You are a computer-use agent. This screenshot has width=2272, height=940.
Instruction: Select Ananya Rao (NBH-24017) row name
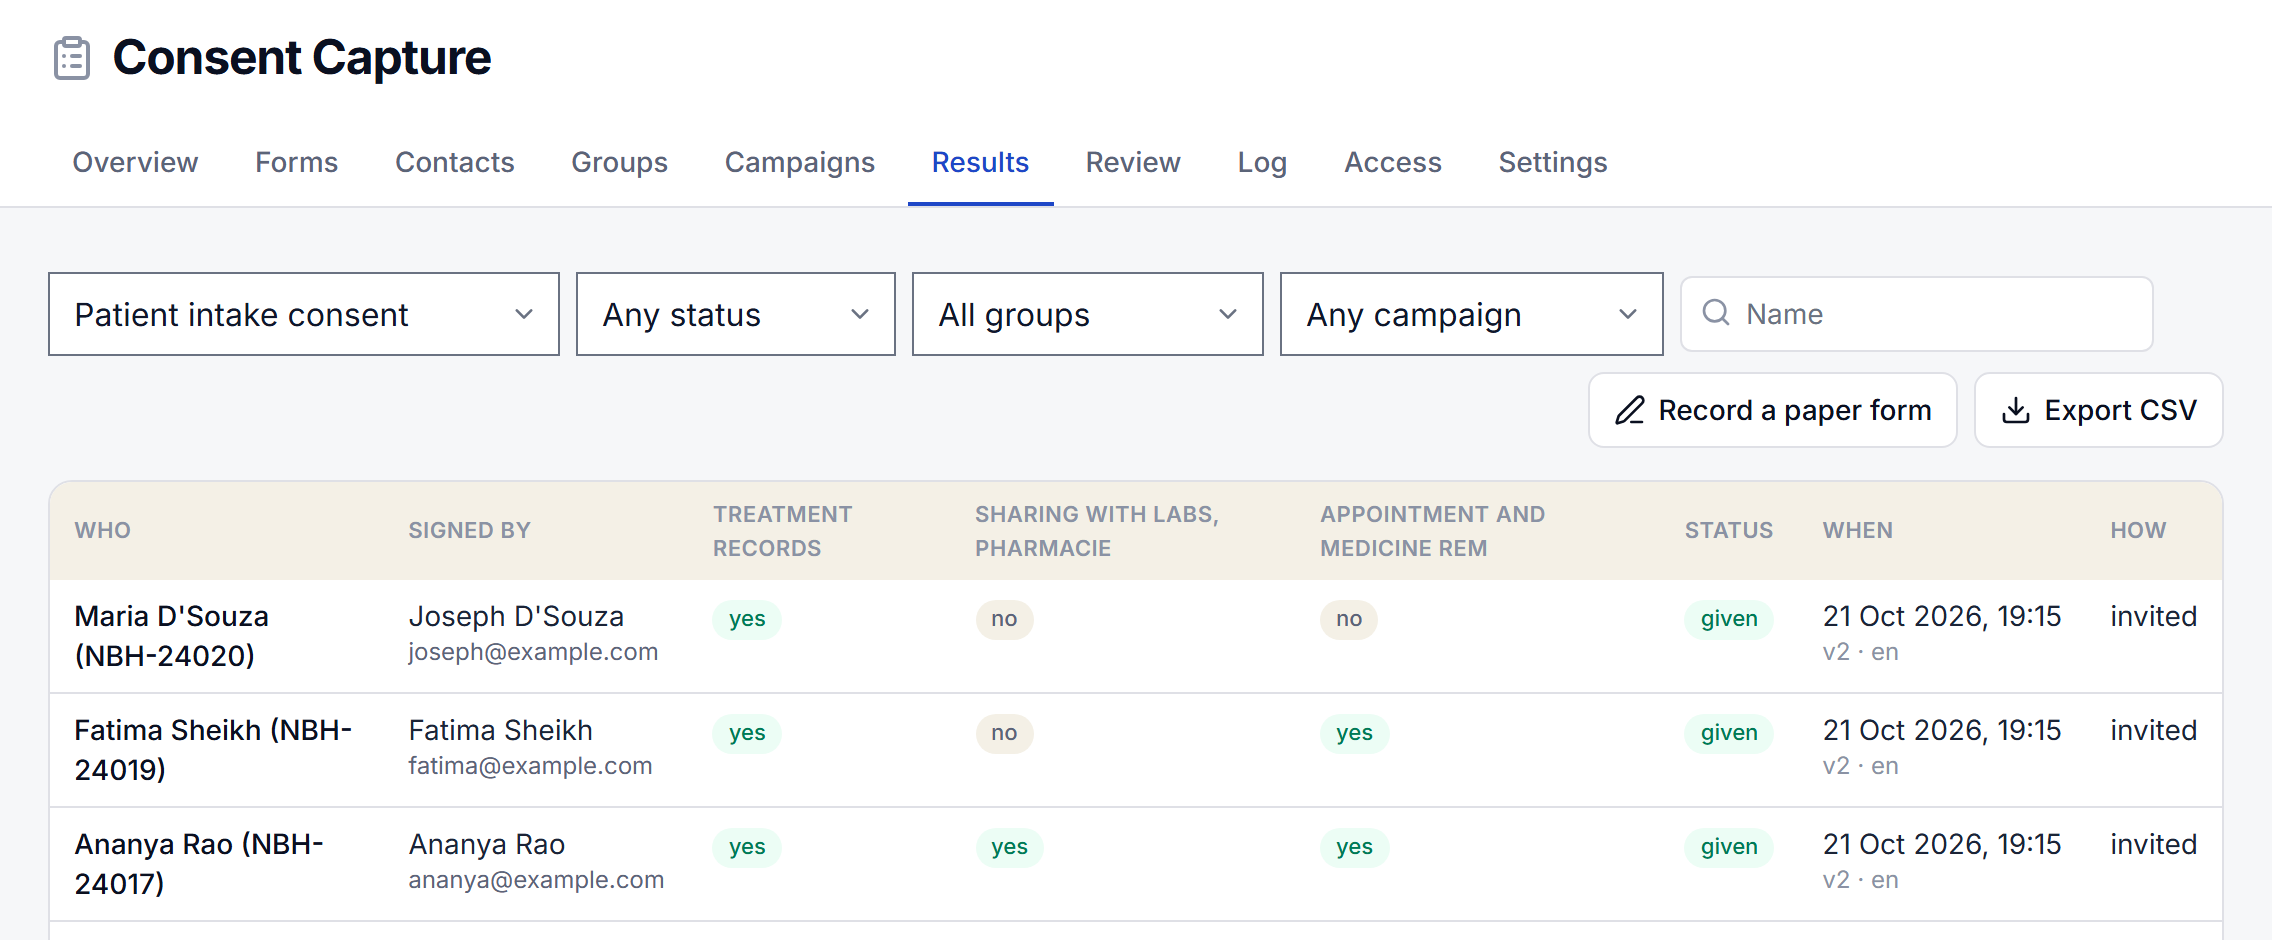[x=199, y=864]
